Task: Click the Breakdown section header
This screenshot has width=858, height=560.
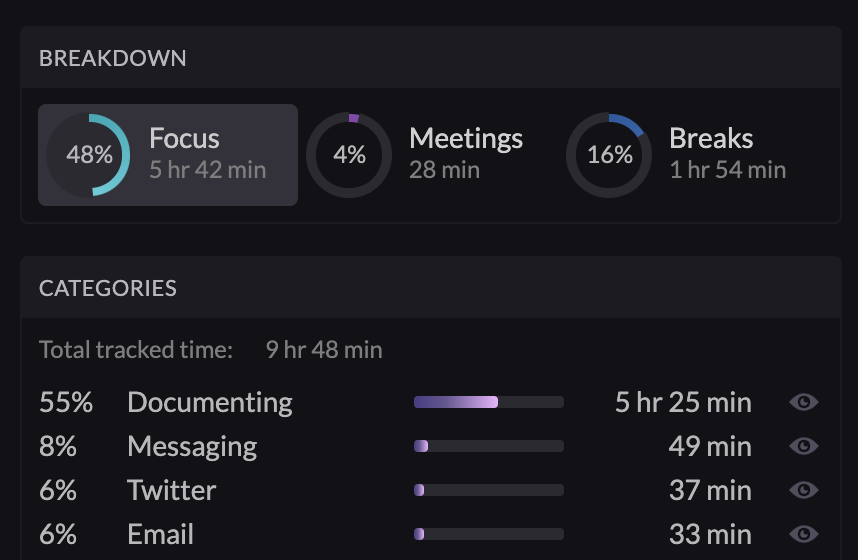Action: click(x=112, y=58)
